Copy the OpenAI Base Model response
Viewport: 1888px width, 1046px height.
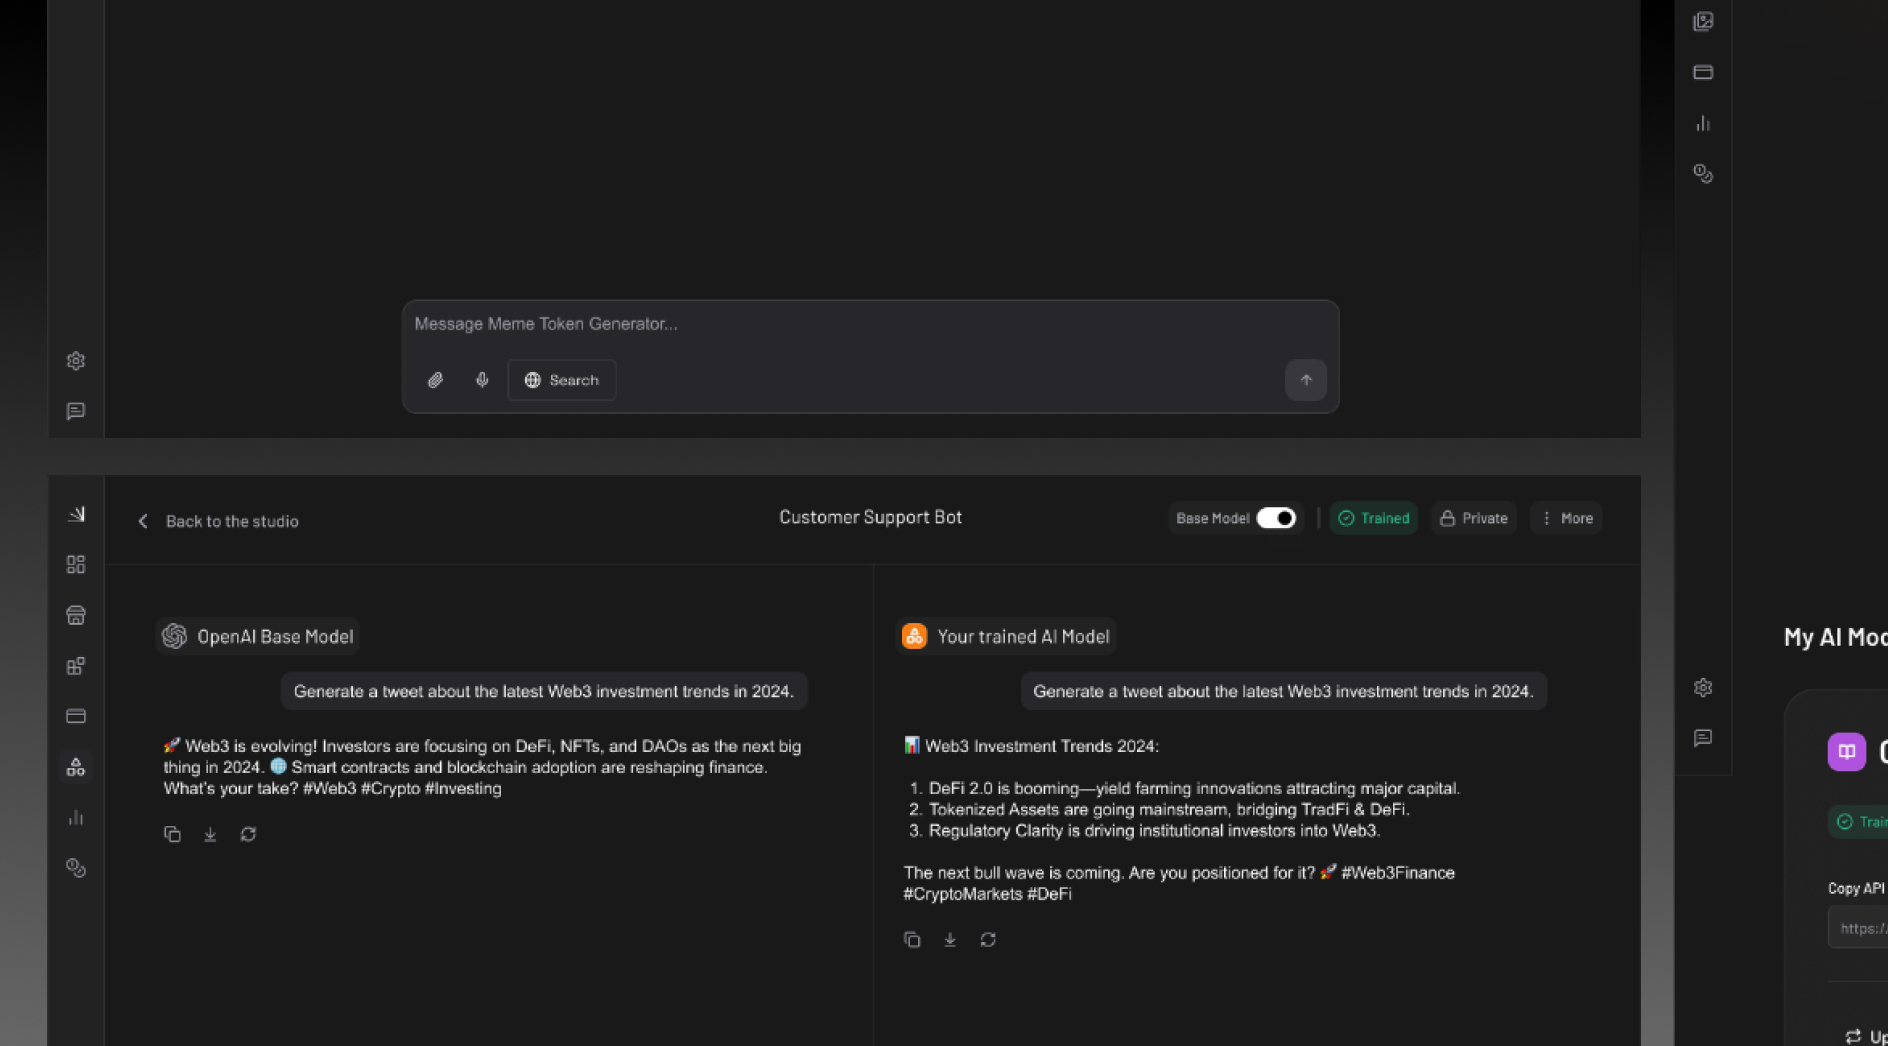[x=172, y=834]
